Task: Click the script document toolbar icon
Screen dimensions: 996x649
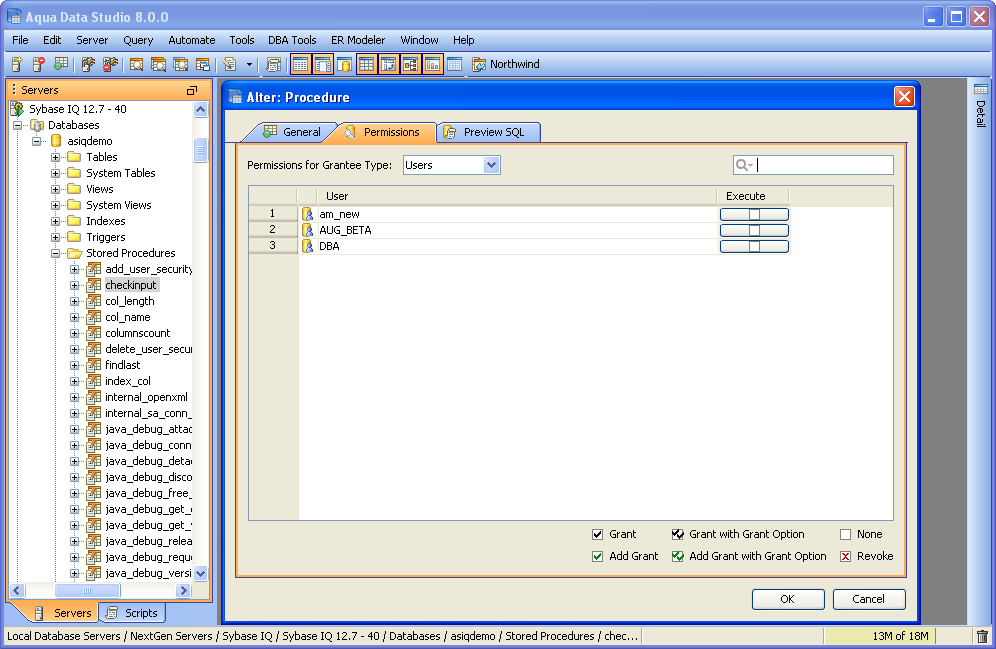Action: (230, 64)
